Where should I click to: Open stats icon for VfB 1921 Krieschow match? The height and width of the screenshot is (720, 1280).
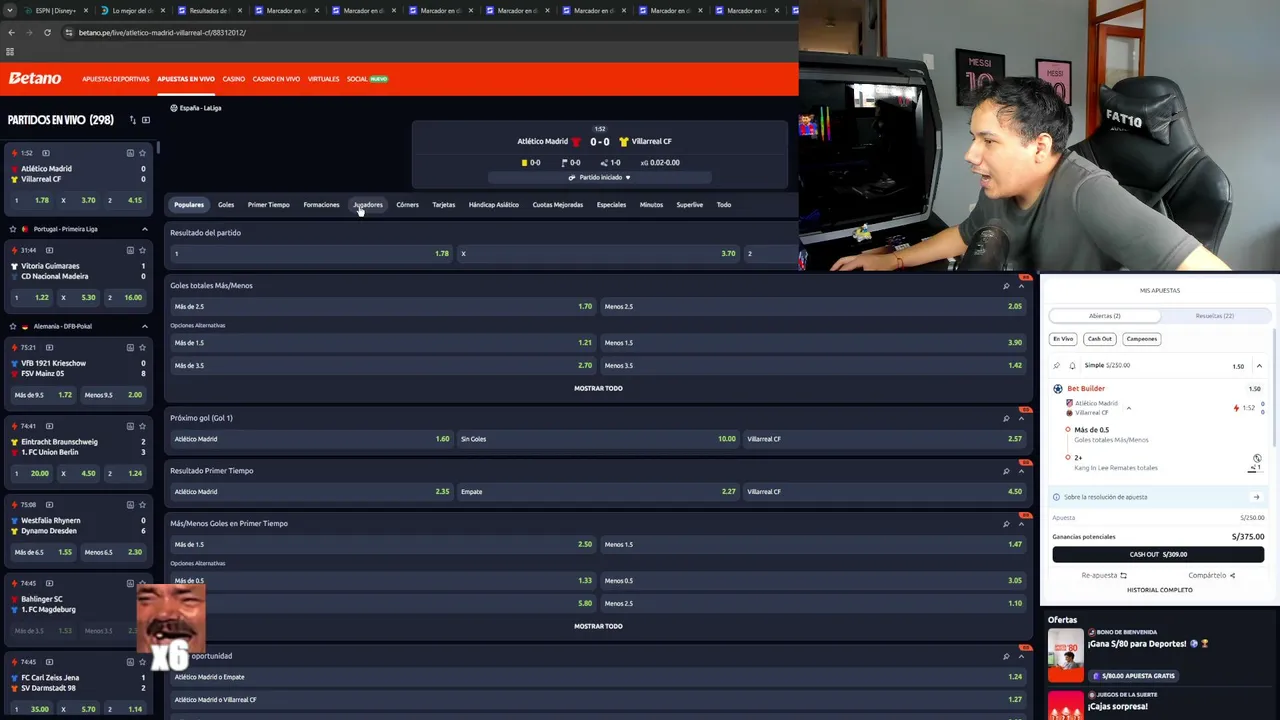click(x=130, y=347)
